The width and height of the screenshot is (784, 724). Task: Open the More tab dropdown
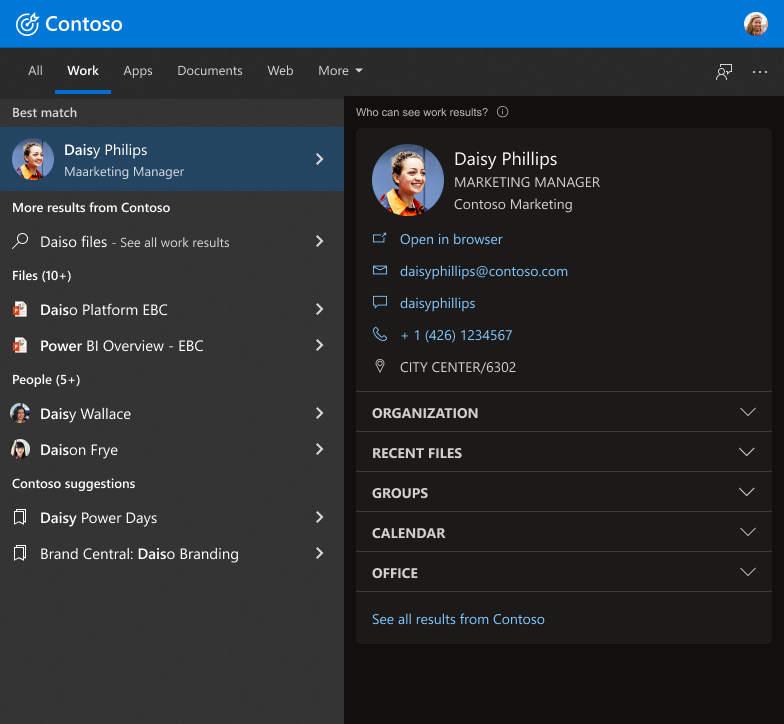coord(340,71)
